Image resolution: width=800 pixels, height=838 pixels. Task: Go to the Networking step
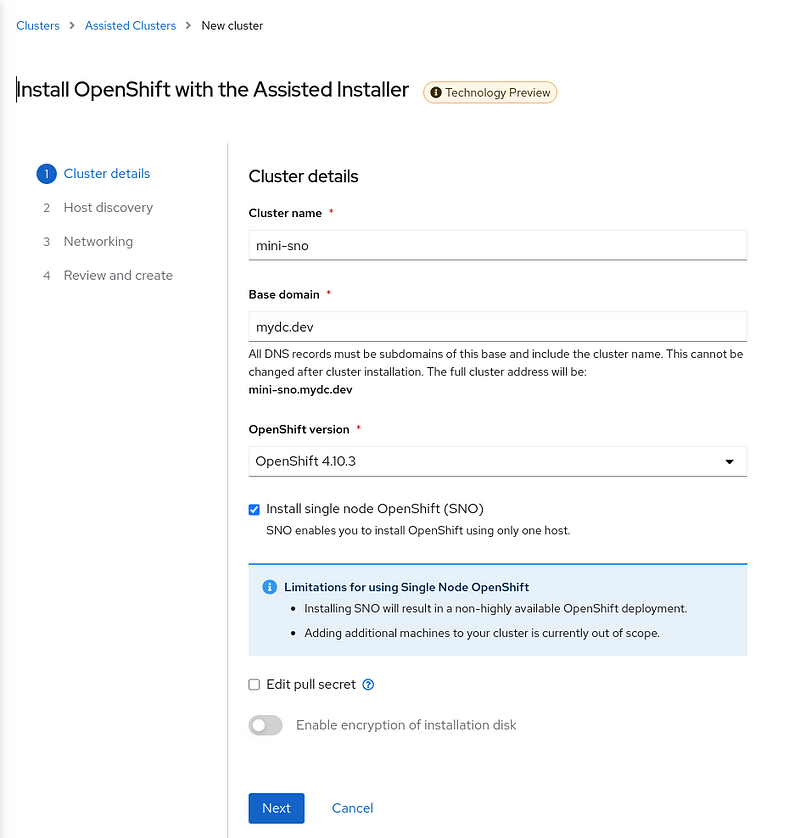click(98, 242)
